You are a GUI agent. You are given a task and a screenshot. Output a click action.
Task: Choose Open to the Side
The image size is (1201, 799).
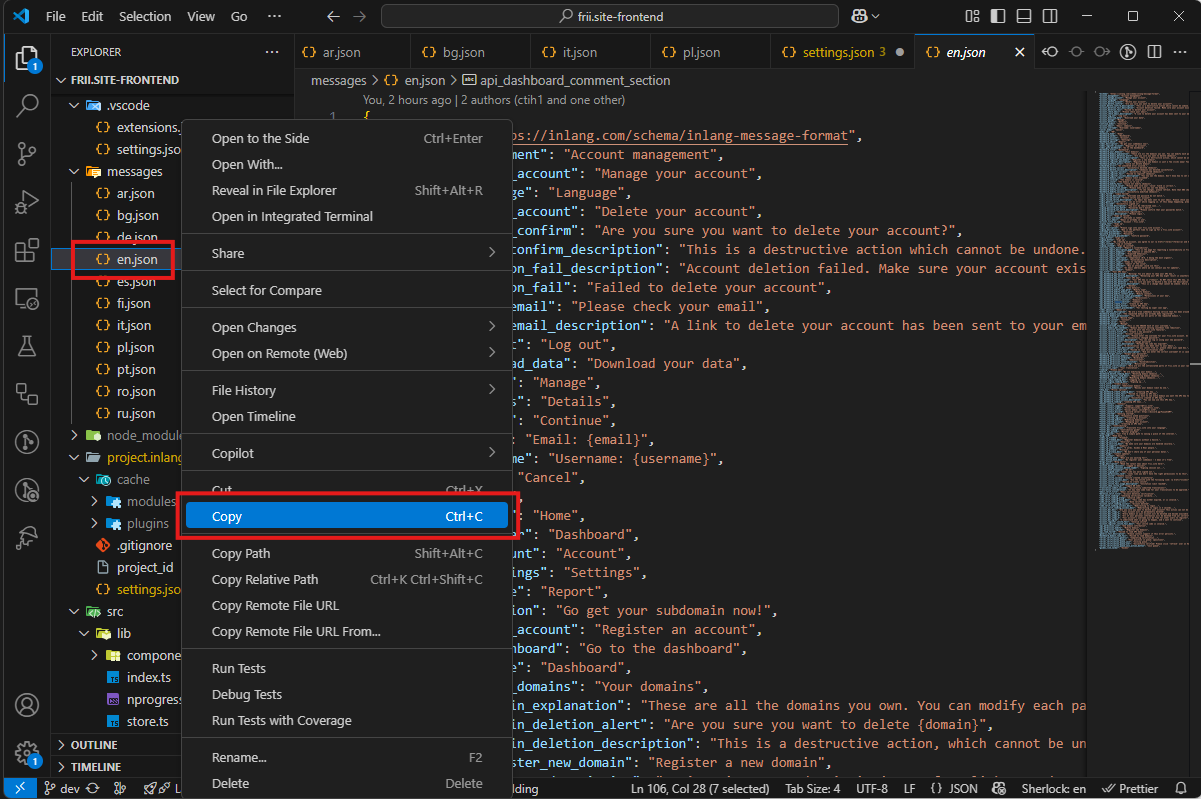click(347, 138)
